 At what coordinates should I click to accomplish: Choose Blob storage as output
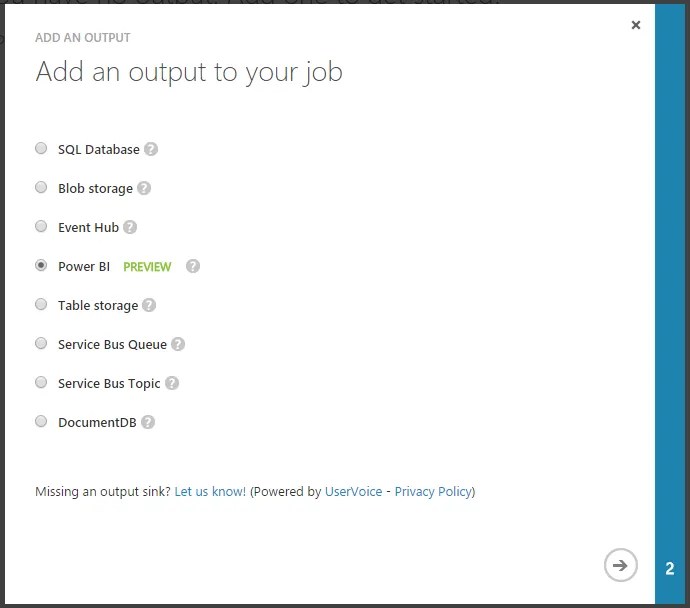point(41,187)
